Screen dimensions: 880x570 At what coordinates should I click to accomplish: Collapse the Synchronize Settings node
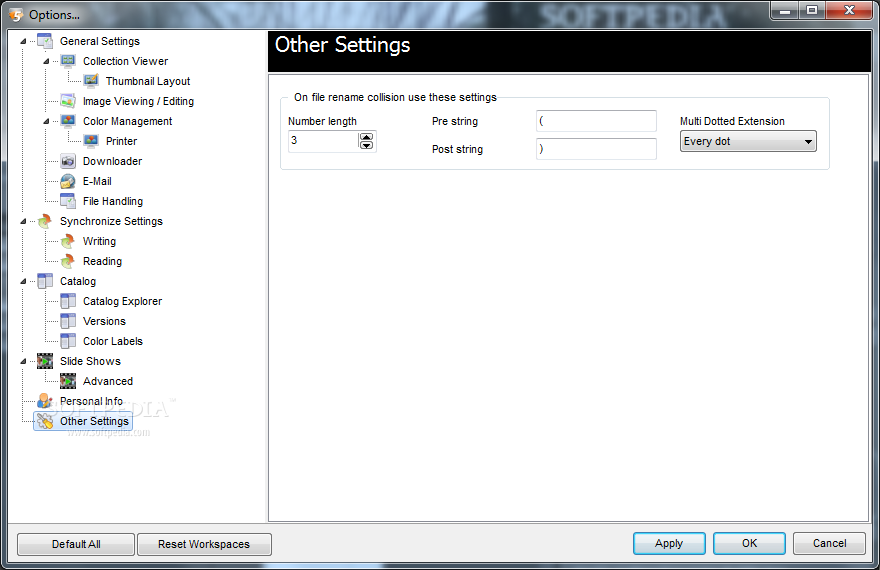tap(23, 221)
